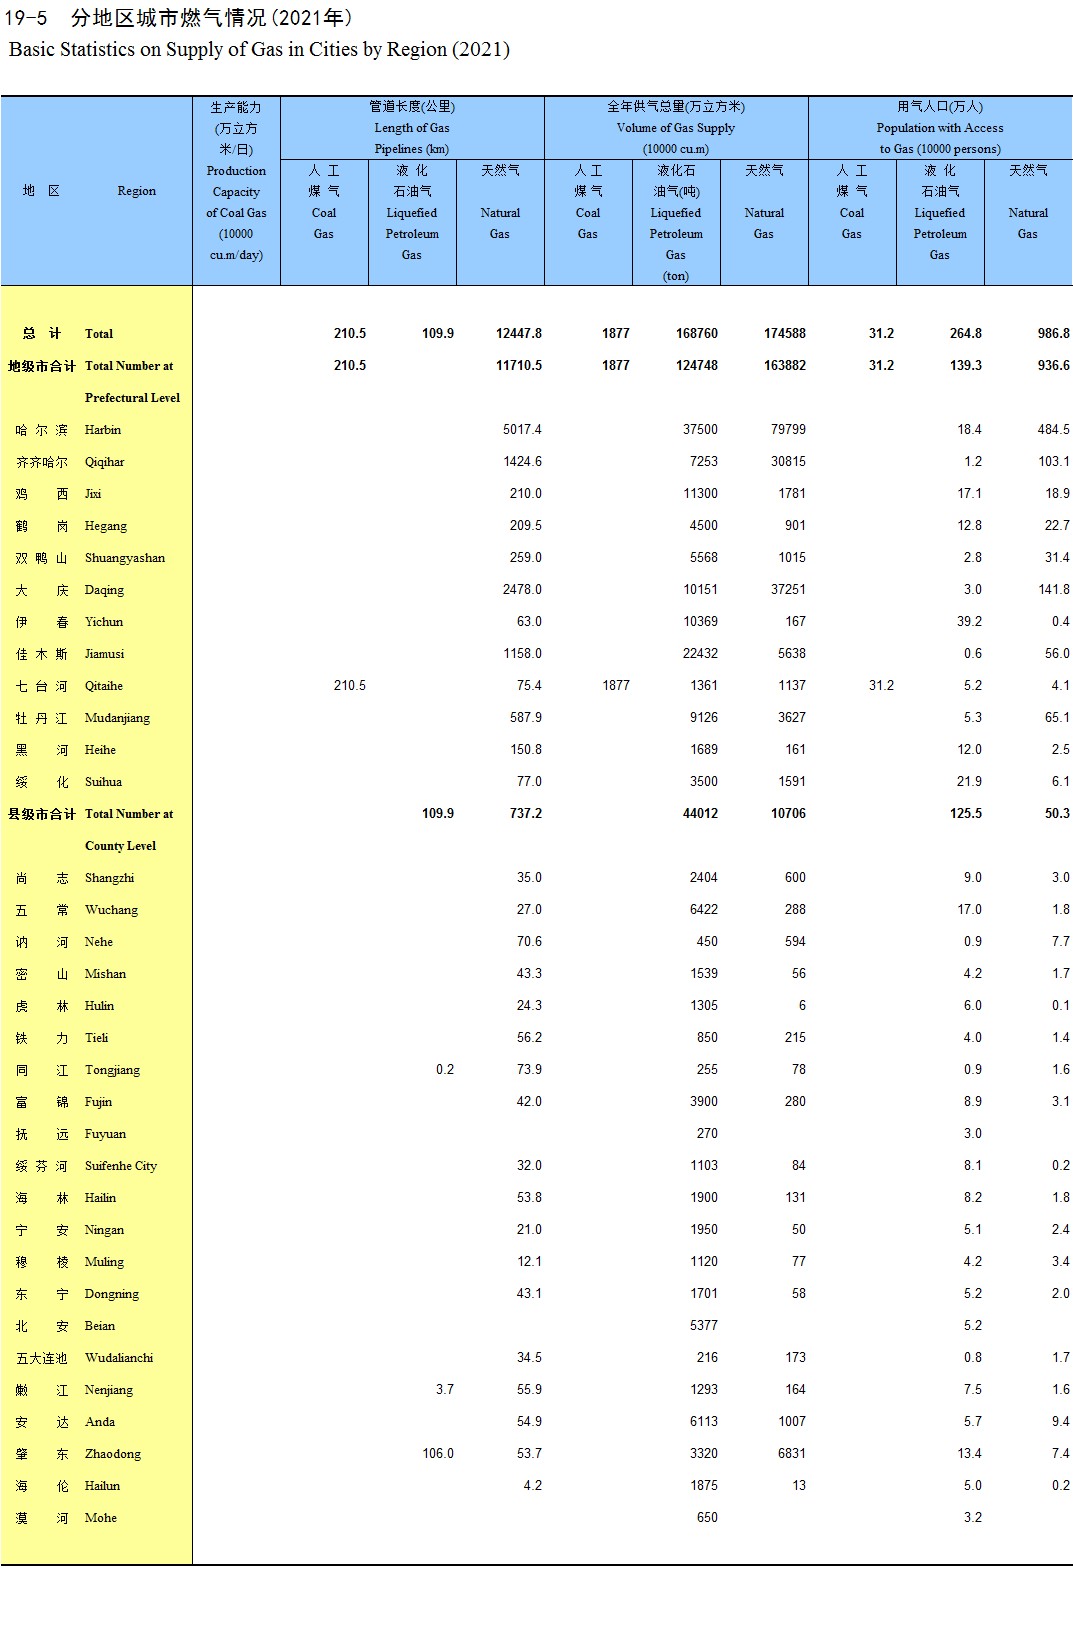This screenshot has width=1073, height=1630.
Task: Select the 'Production Capacity of Coal Gas' header
Action: [x=236, y=181]
